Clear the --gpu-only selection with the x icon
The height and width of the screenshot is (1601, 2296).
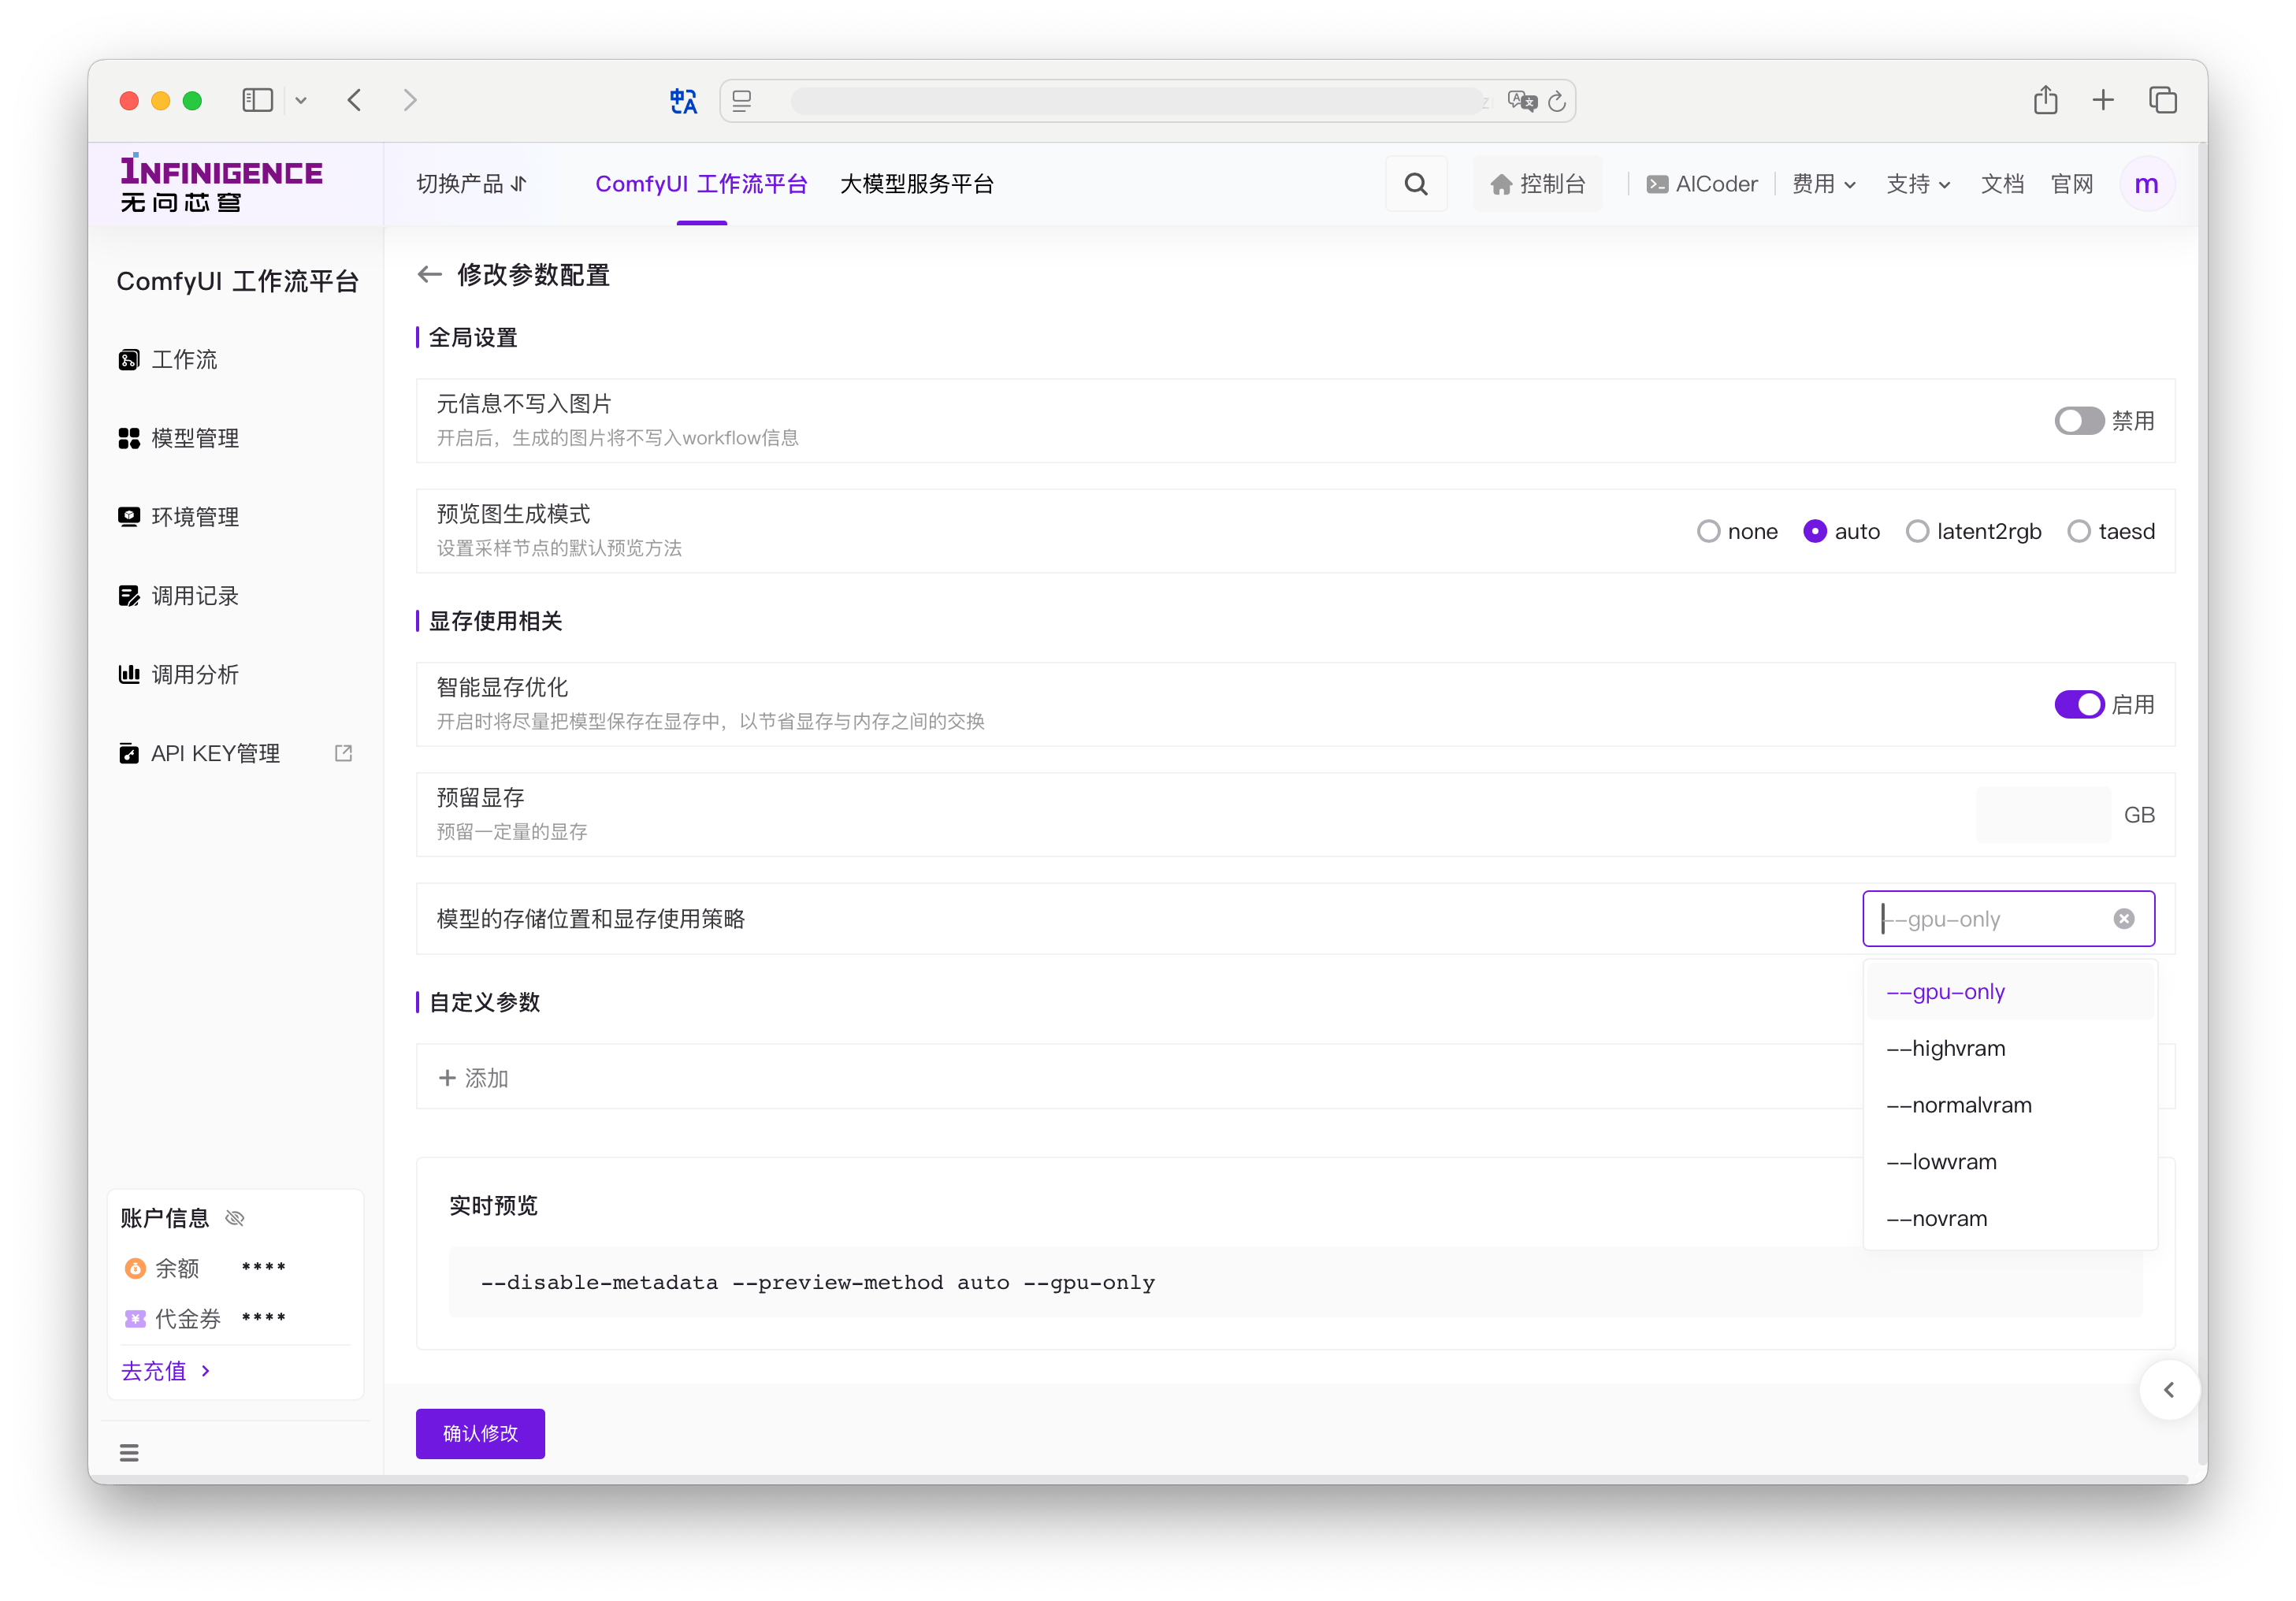(2124, 919)
